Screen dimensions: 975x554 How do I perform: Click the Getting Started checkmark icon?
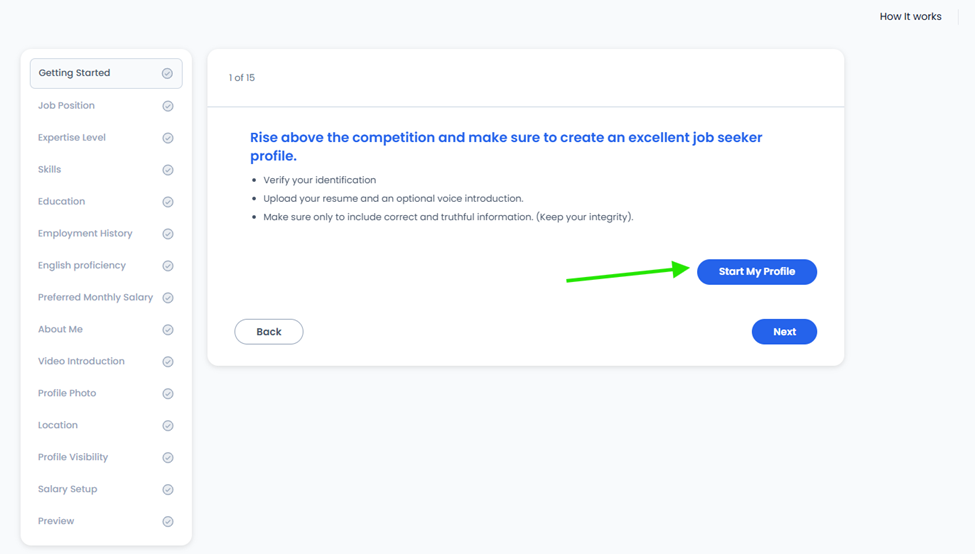tap(167, 73)
